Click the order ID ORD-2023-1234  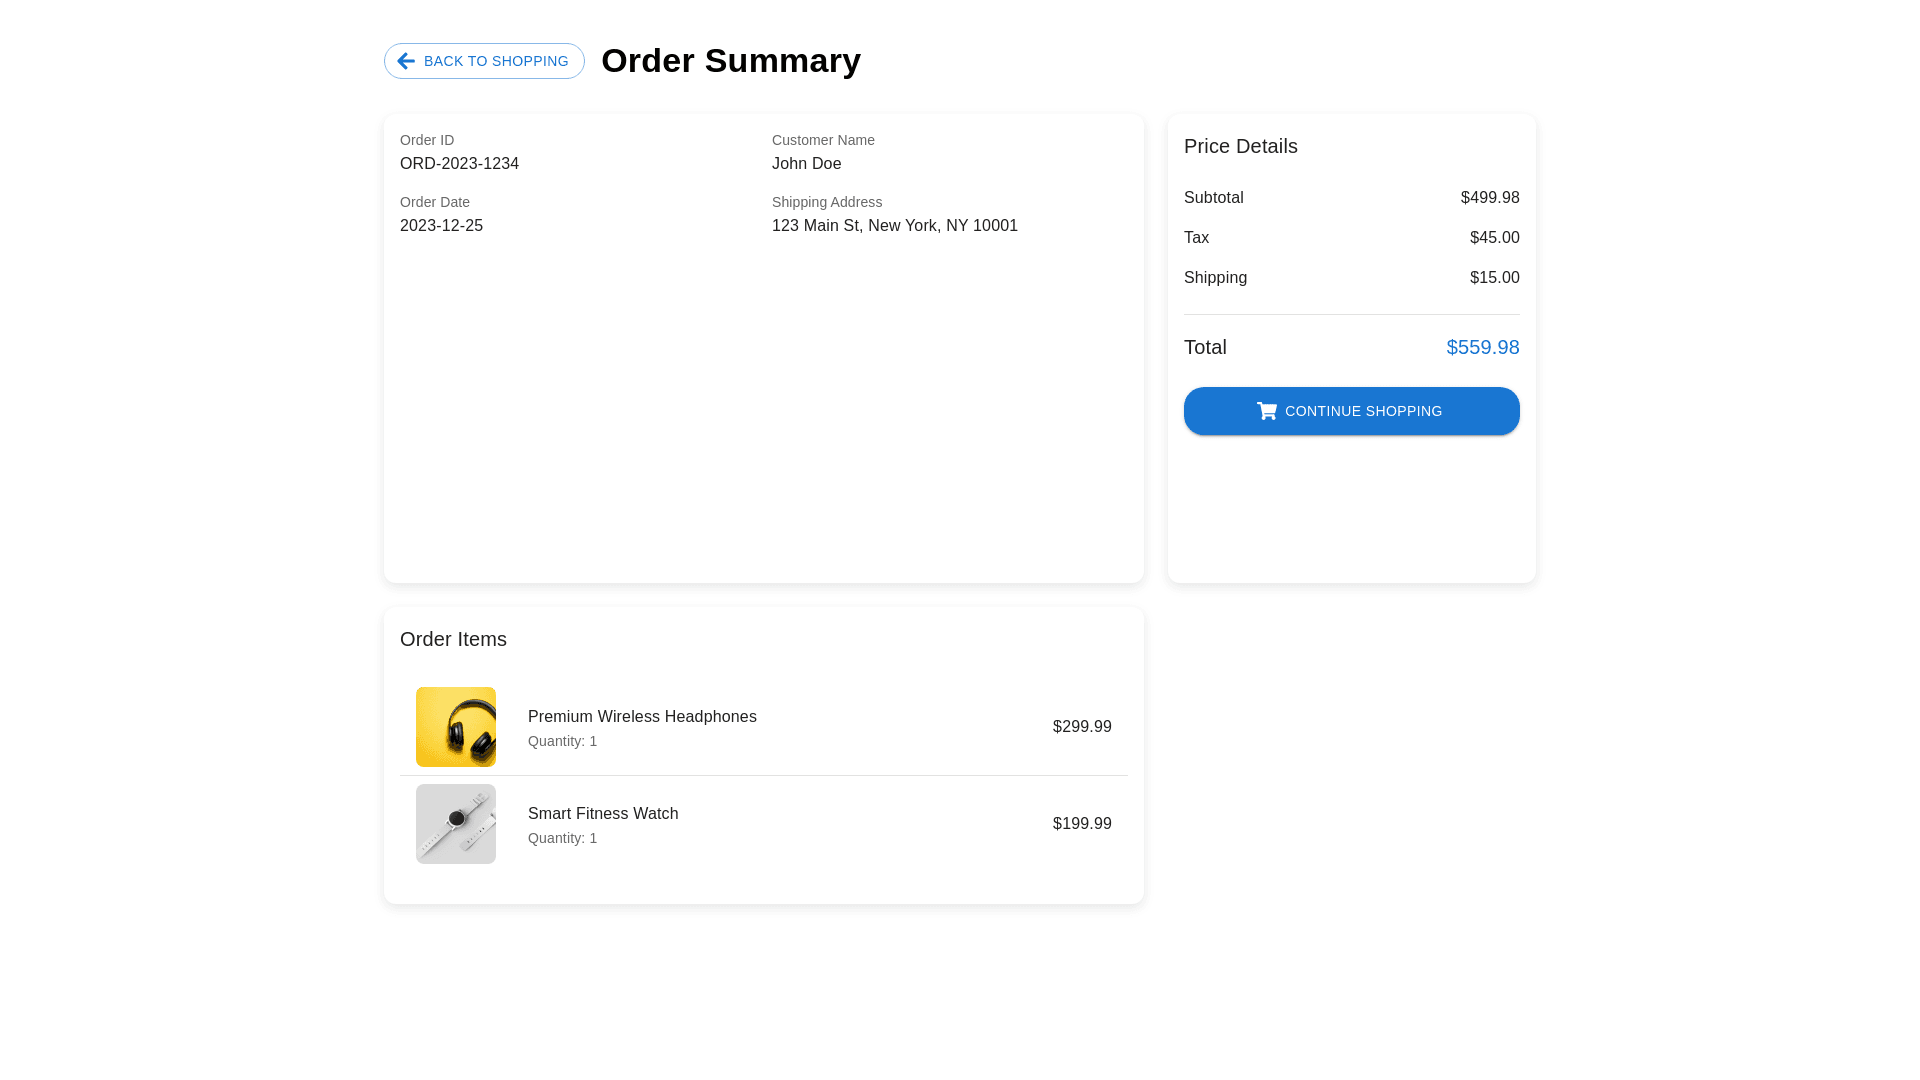click(x=459, y=164)
